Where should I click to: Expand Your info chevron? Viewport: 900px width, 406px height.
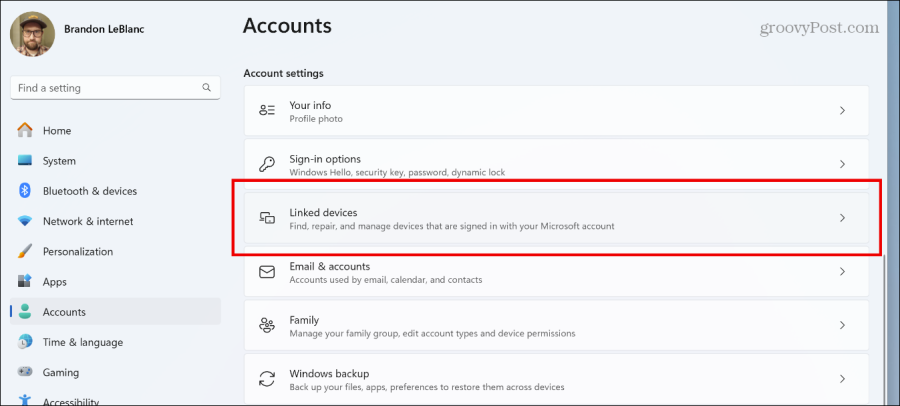(x=842, y=110)
